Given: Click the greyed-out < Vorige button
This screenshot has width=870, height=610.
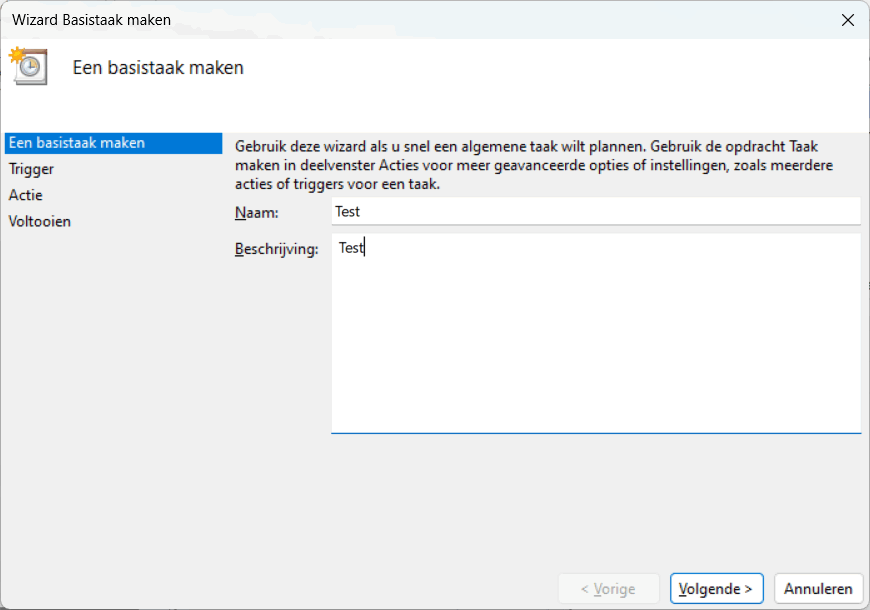Looking at the screenshot, I should click(x=608, y=589).
